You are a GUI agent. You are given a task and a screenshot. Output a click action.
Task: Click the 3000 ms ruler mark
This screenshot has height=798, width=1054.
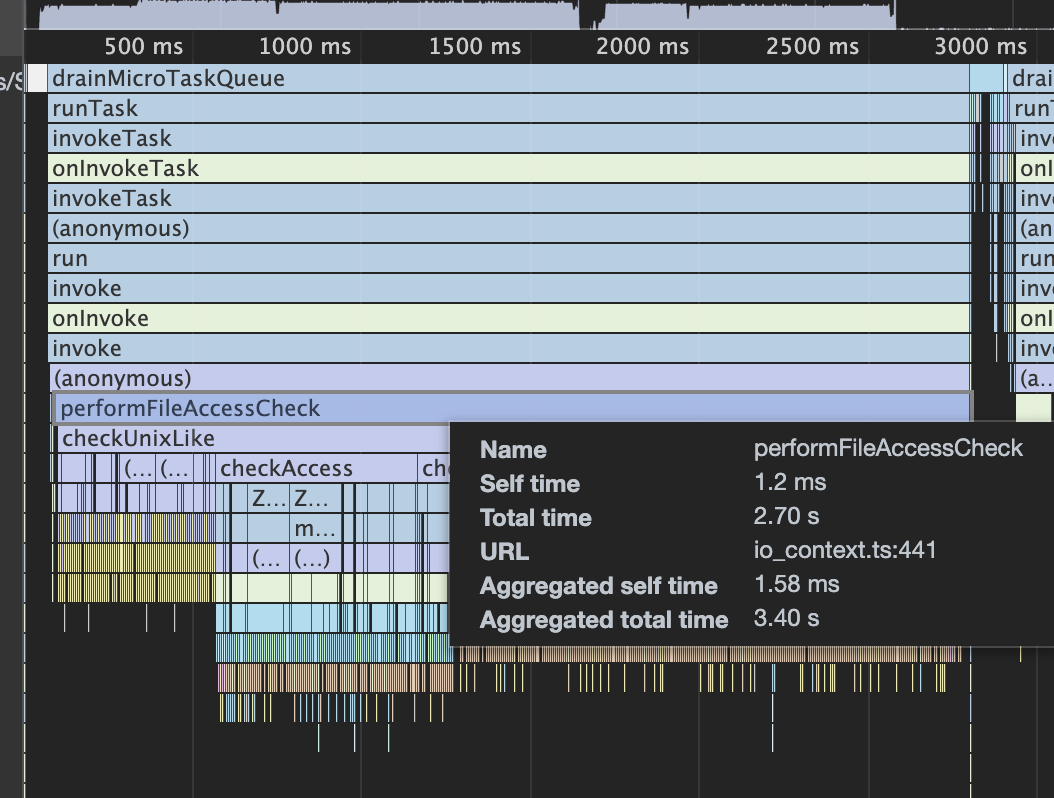(x=981, y=46)
